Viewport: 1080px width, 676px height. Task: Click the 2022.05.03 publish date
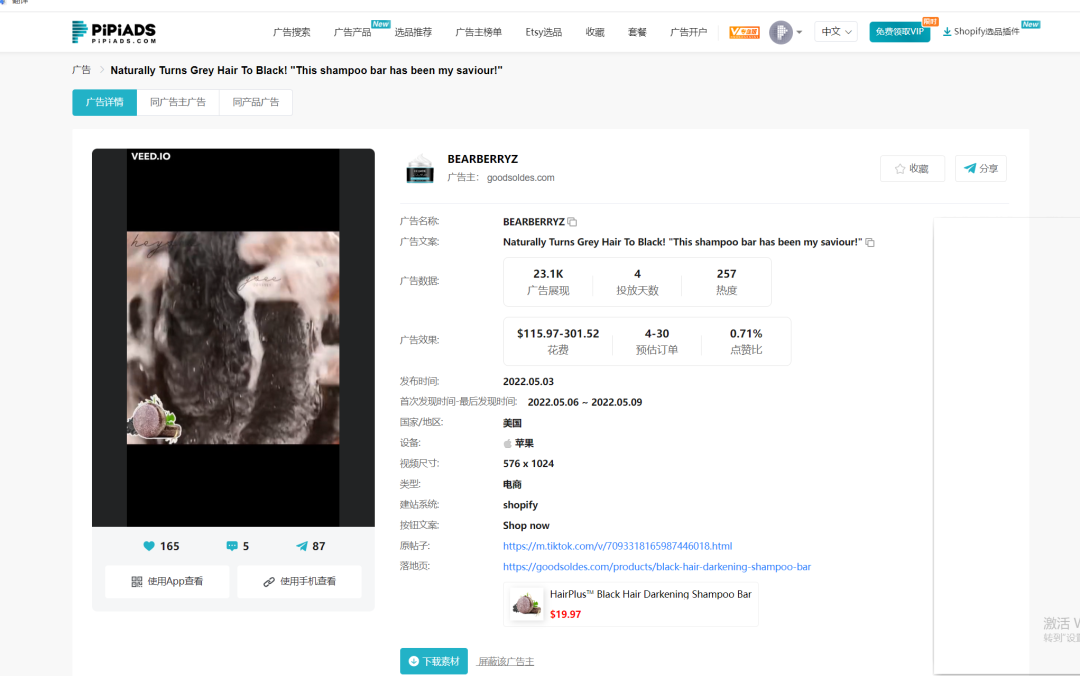(528, 381)
